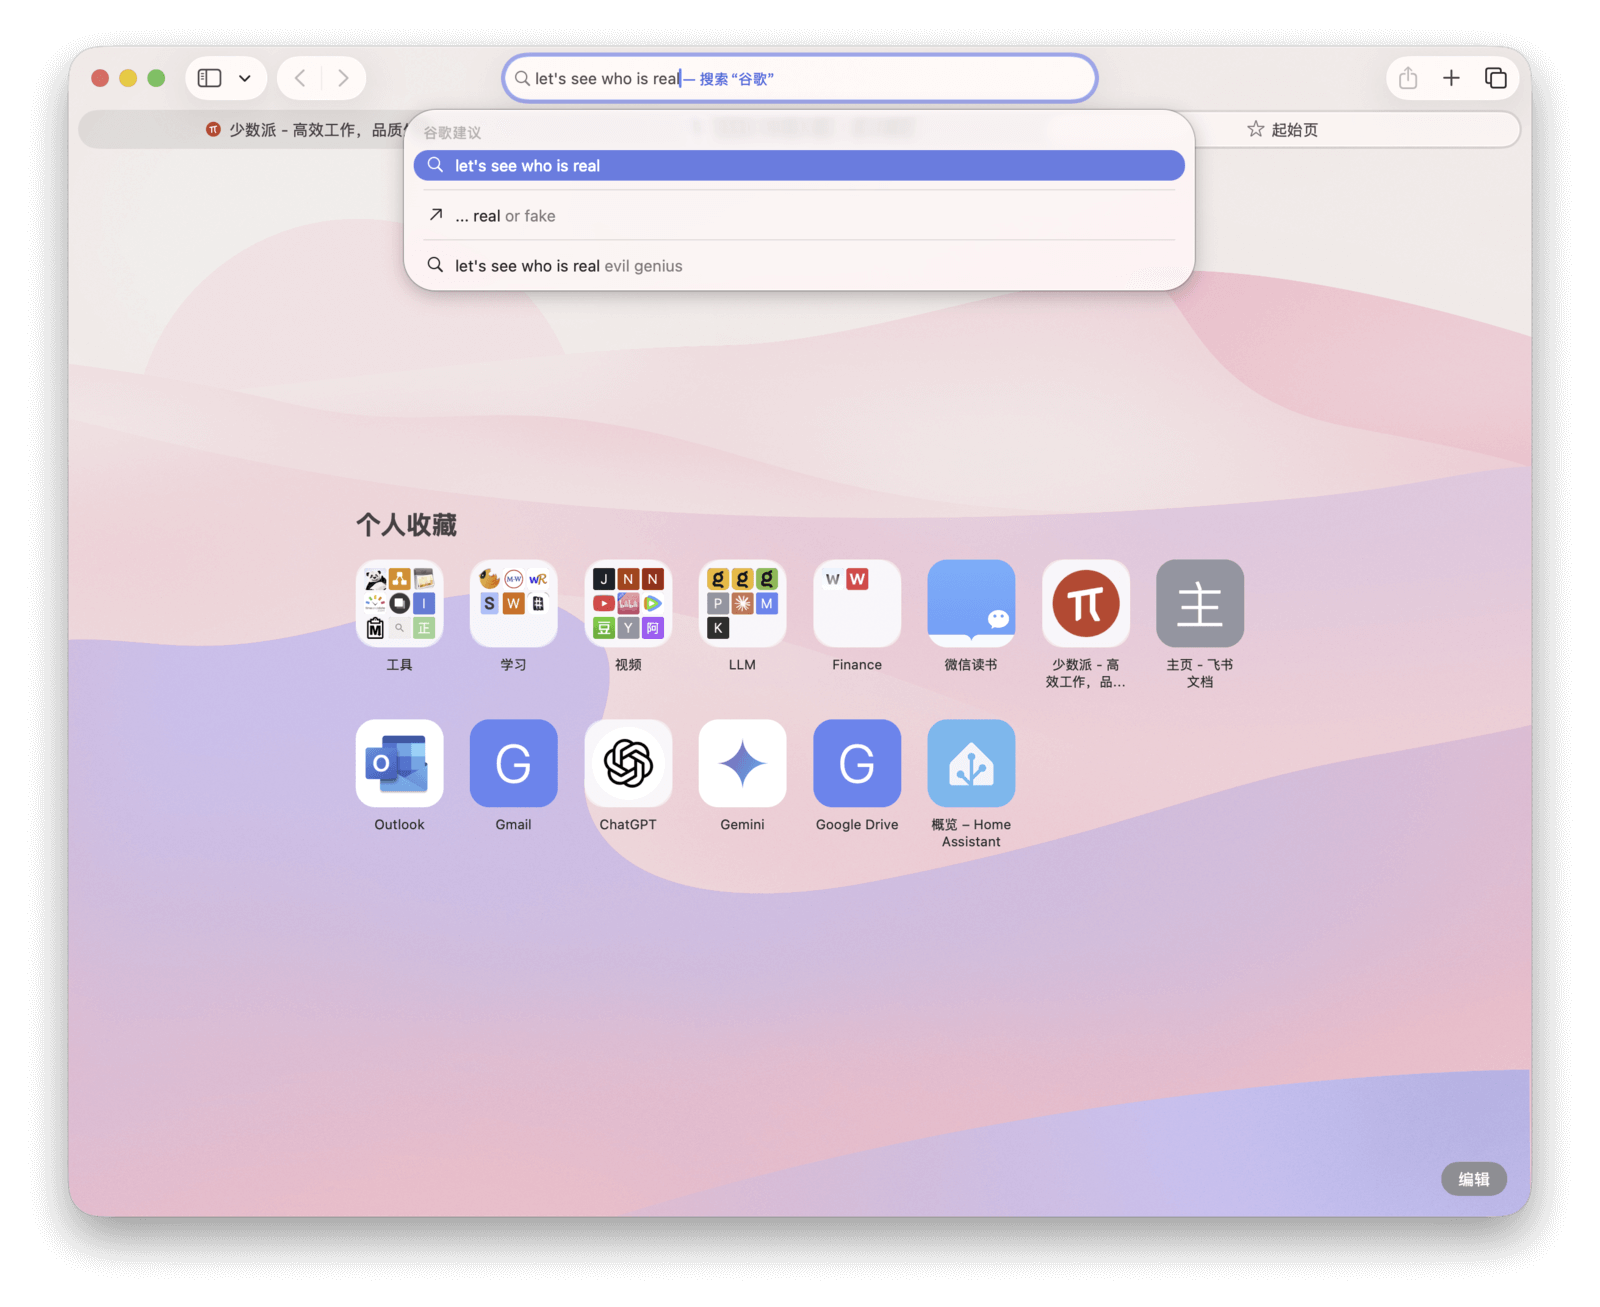Click the 编辑 button

click(x=1473, y=1179)
